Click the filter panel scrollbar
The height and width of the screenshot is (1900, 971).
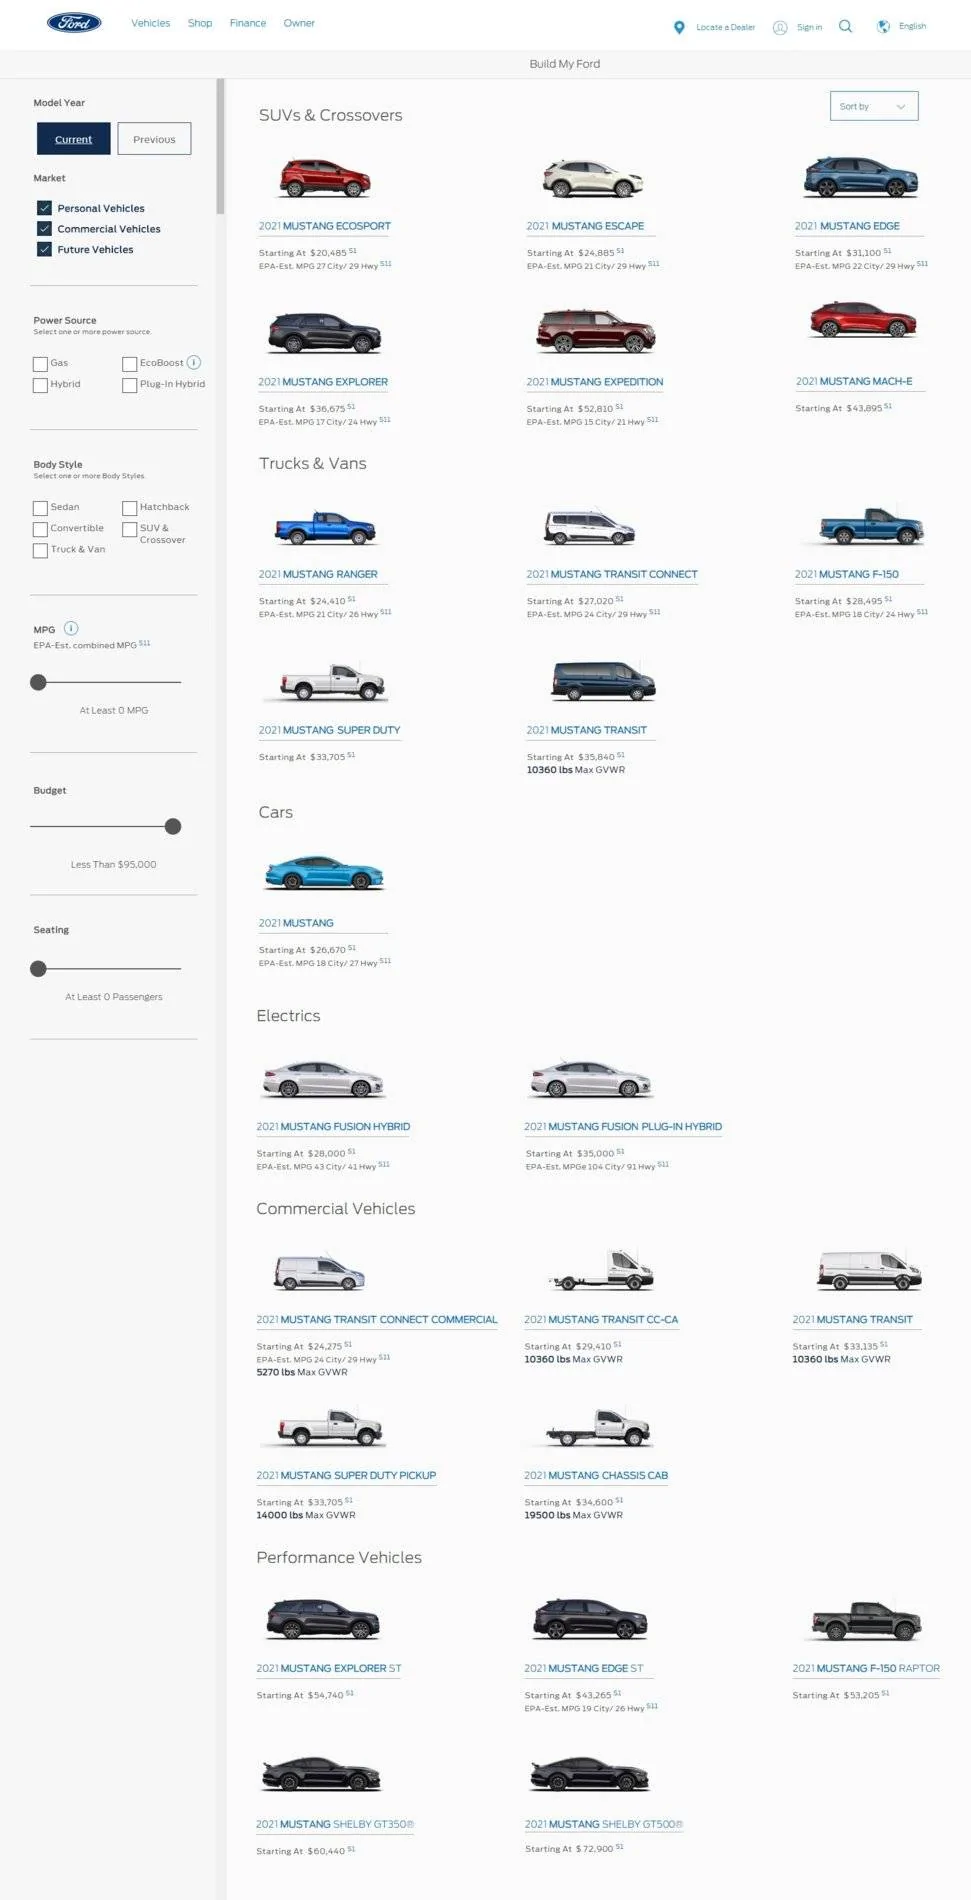220,147
